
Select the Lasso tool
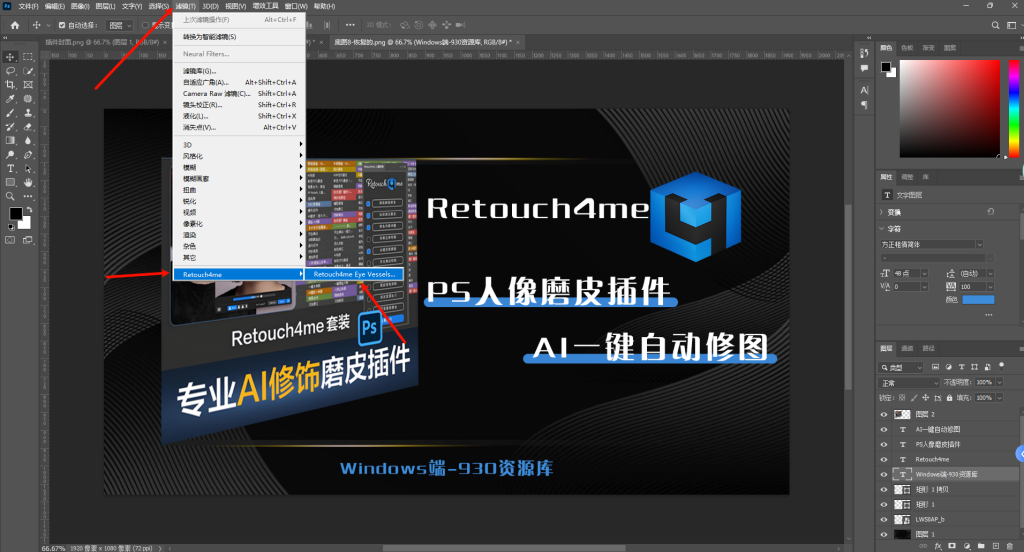pyautogui.click(x=10, y=71)
